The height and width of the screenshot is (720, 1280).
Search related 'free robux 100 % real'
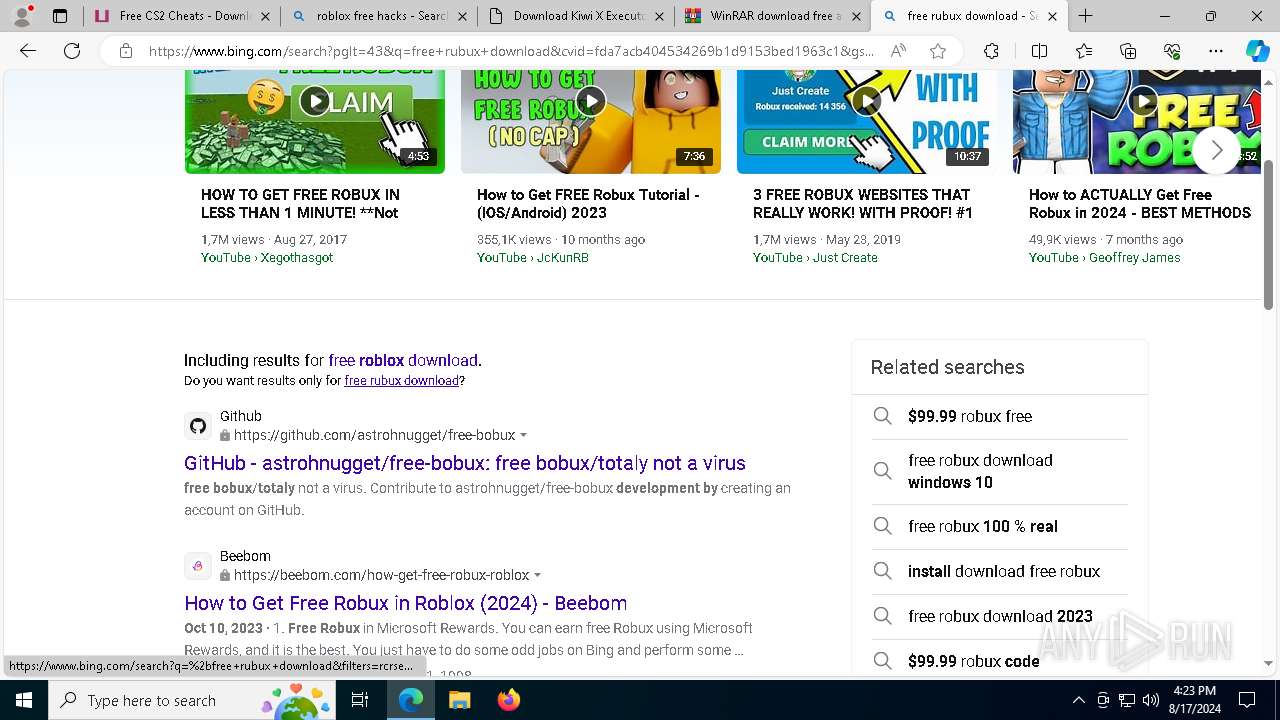[x=1000, y=526]
